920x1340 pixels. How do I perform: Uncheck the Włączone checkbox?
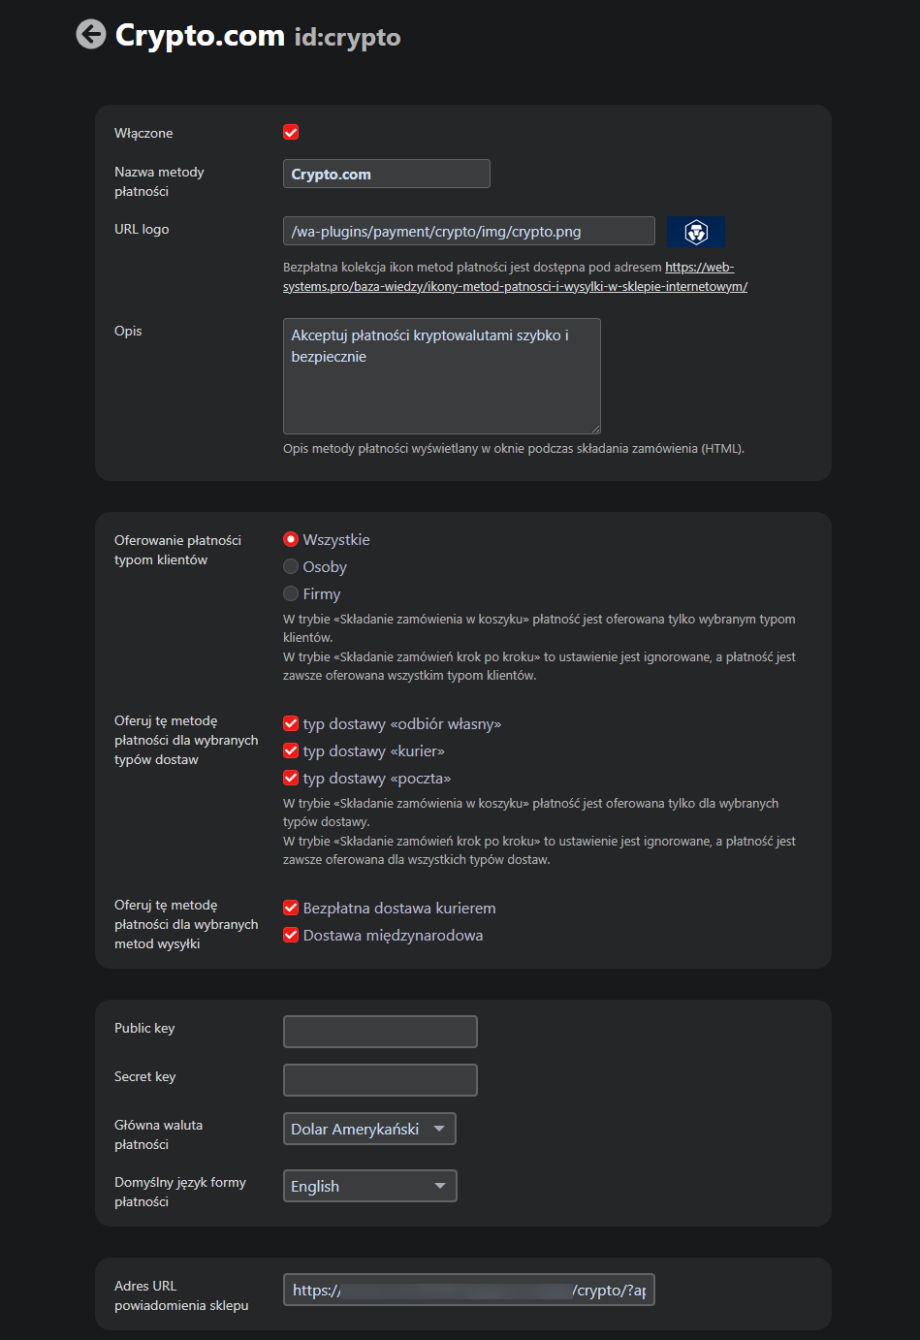tap(291, 133)
